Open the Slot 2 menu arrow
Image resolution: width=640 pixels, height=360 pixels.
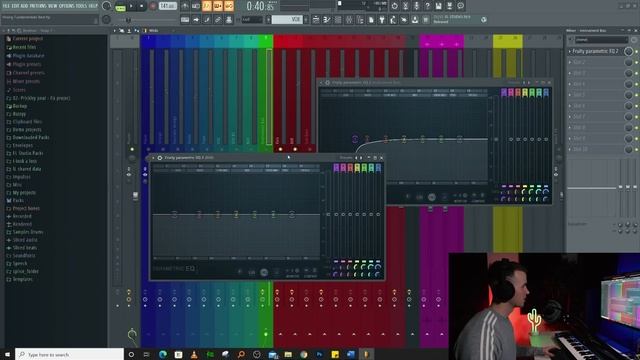570,62
